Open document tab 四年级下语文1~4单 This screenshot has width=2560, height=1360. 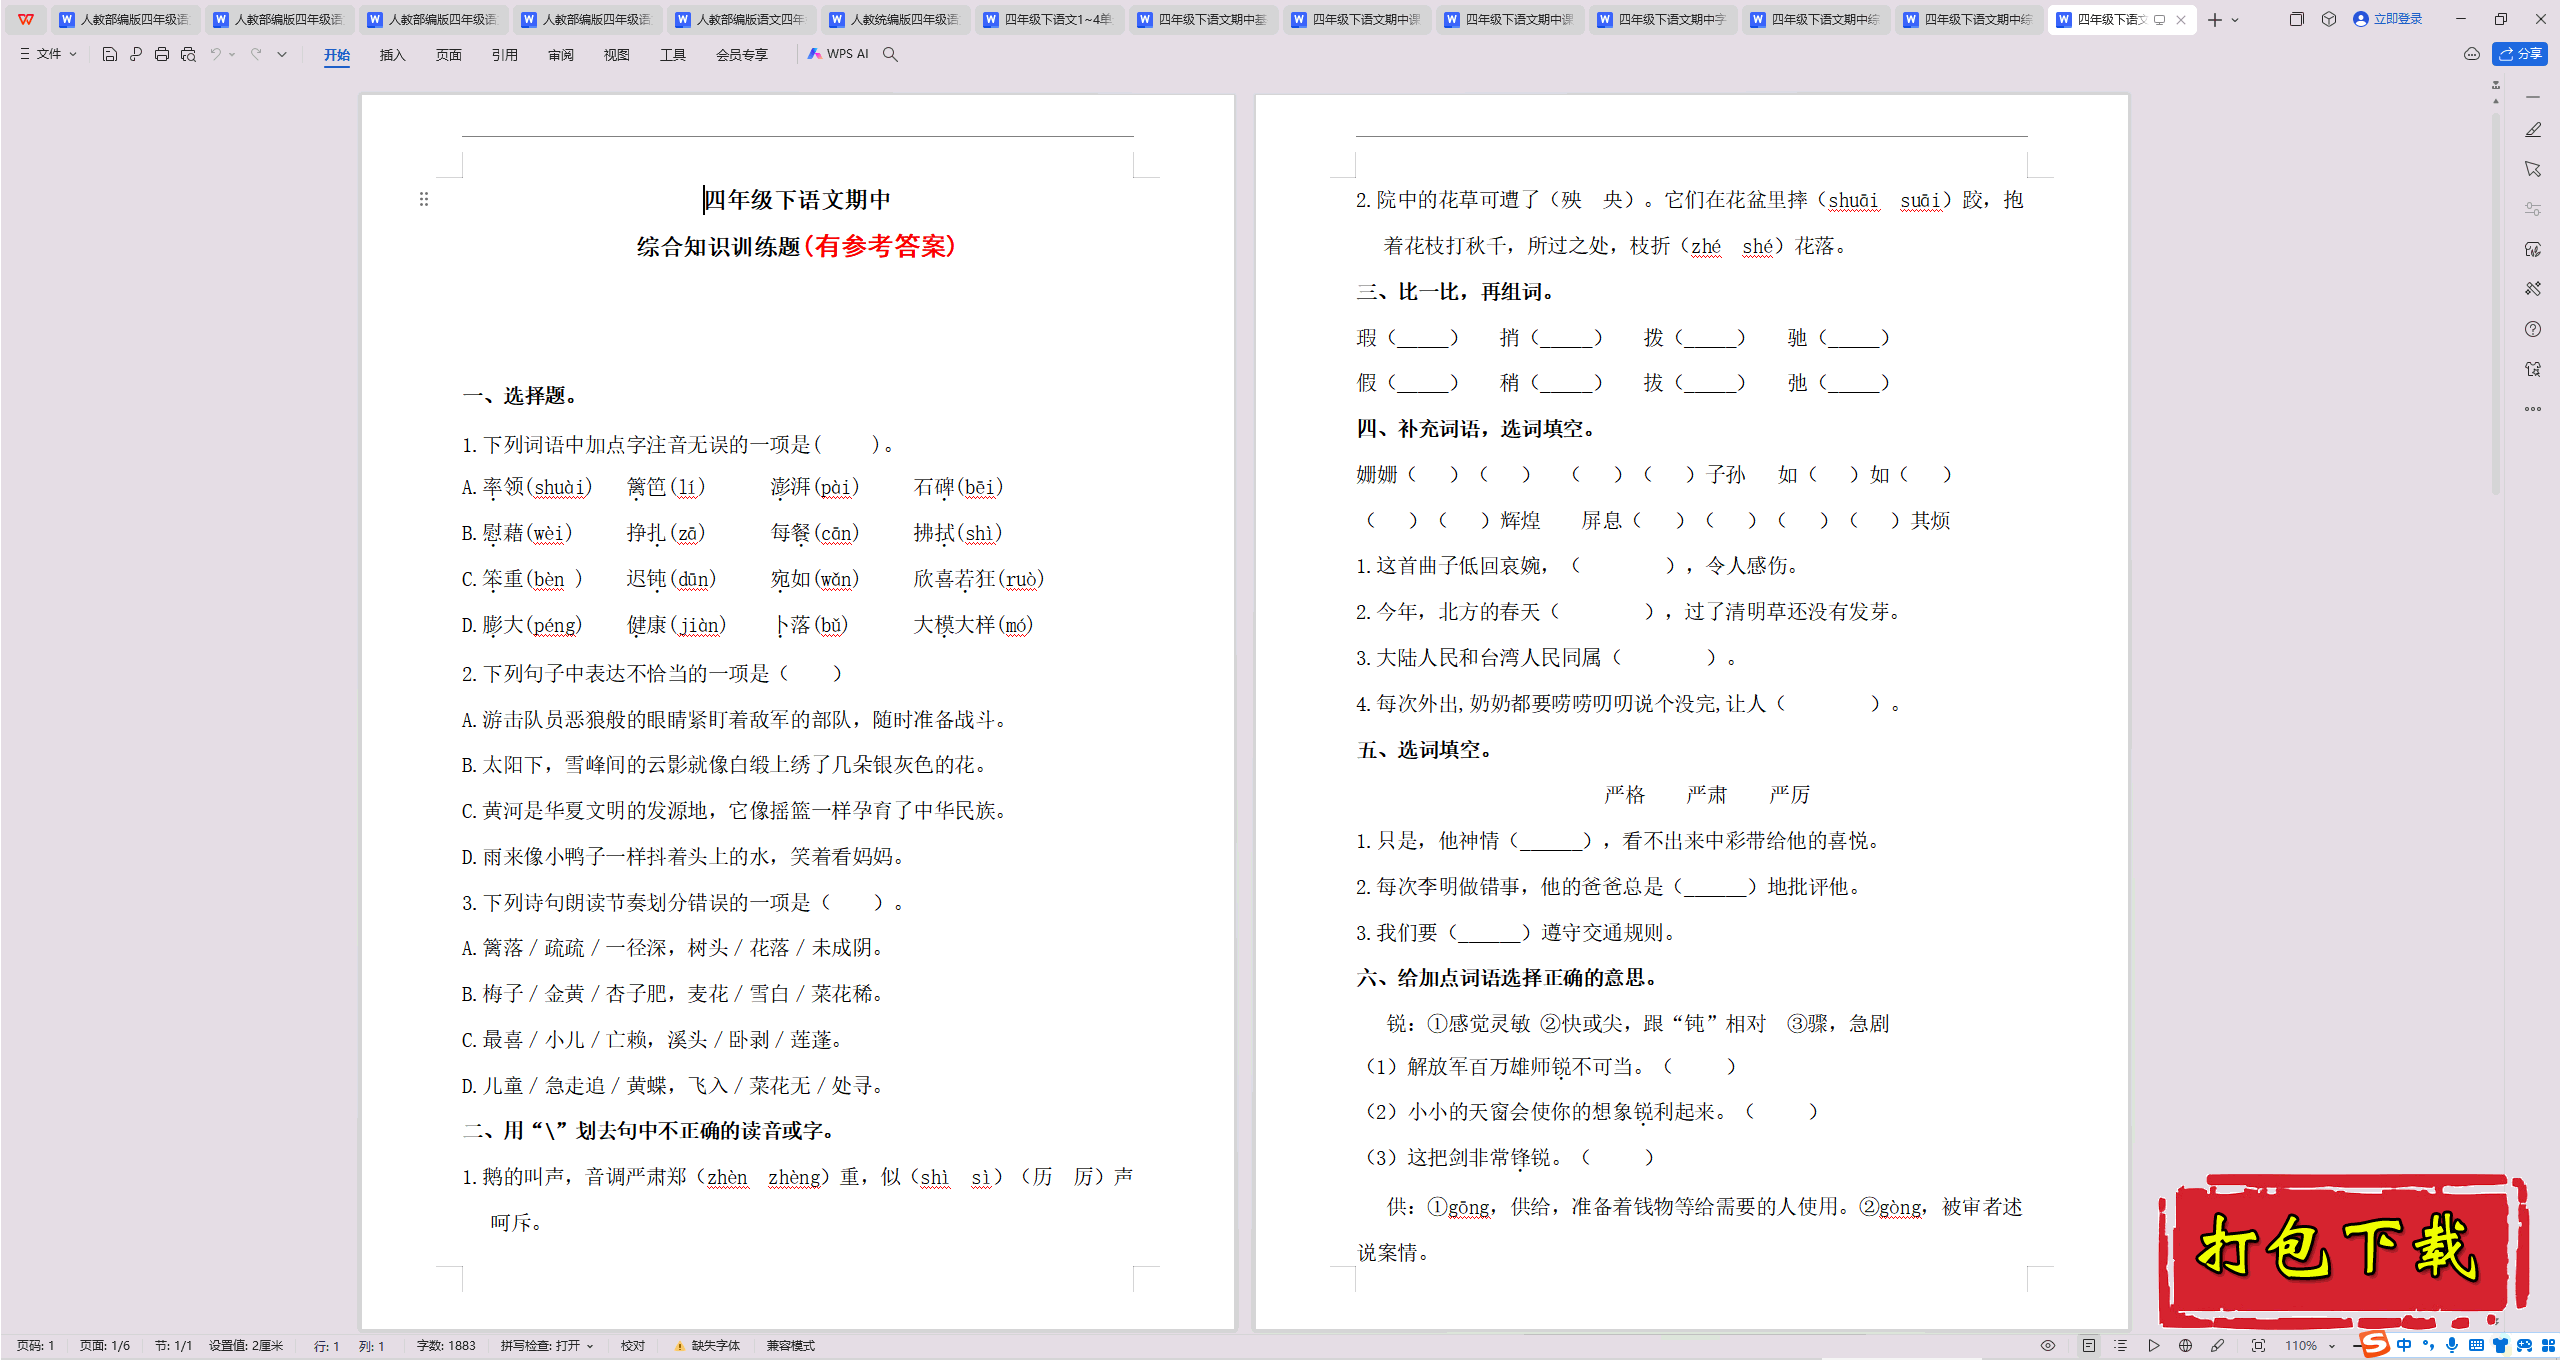1048,19
